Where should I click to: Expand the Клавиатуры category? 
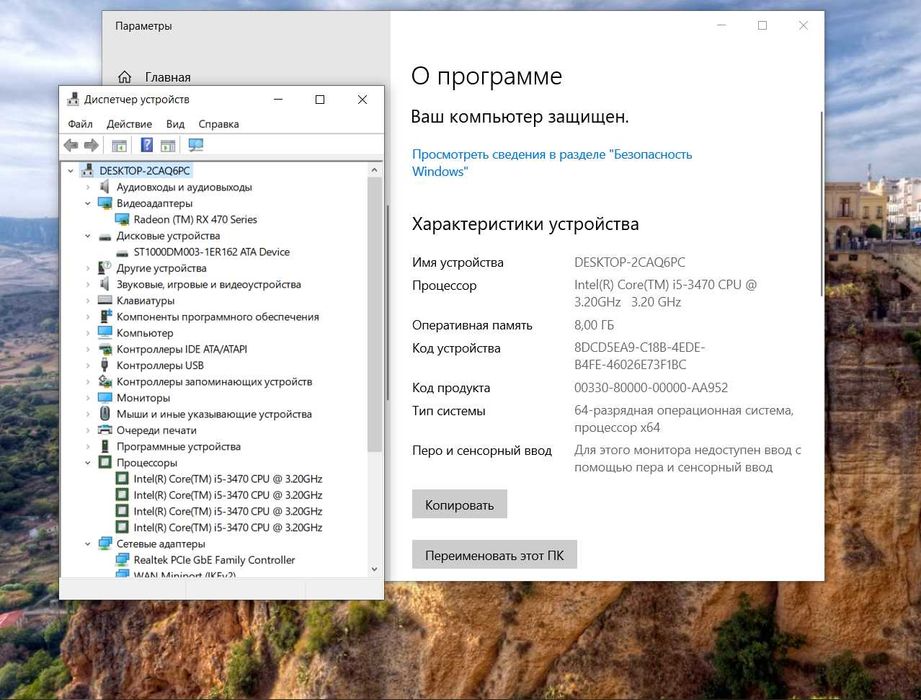click(88, 301)
